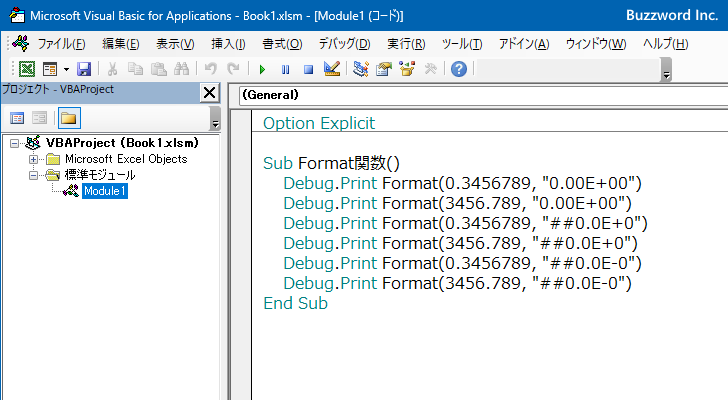Toggle Folders icon in project pane
The width and height of the screenshot is (728, 400).
pyautogui.click(x=69, y=118)
